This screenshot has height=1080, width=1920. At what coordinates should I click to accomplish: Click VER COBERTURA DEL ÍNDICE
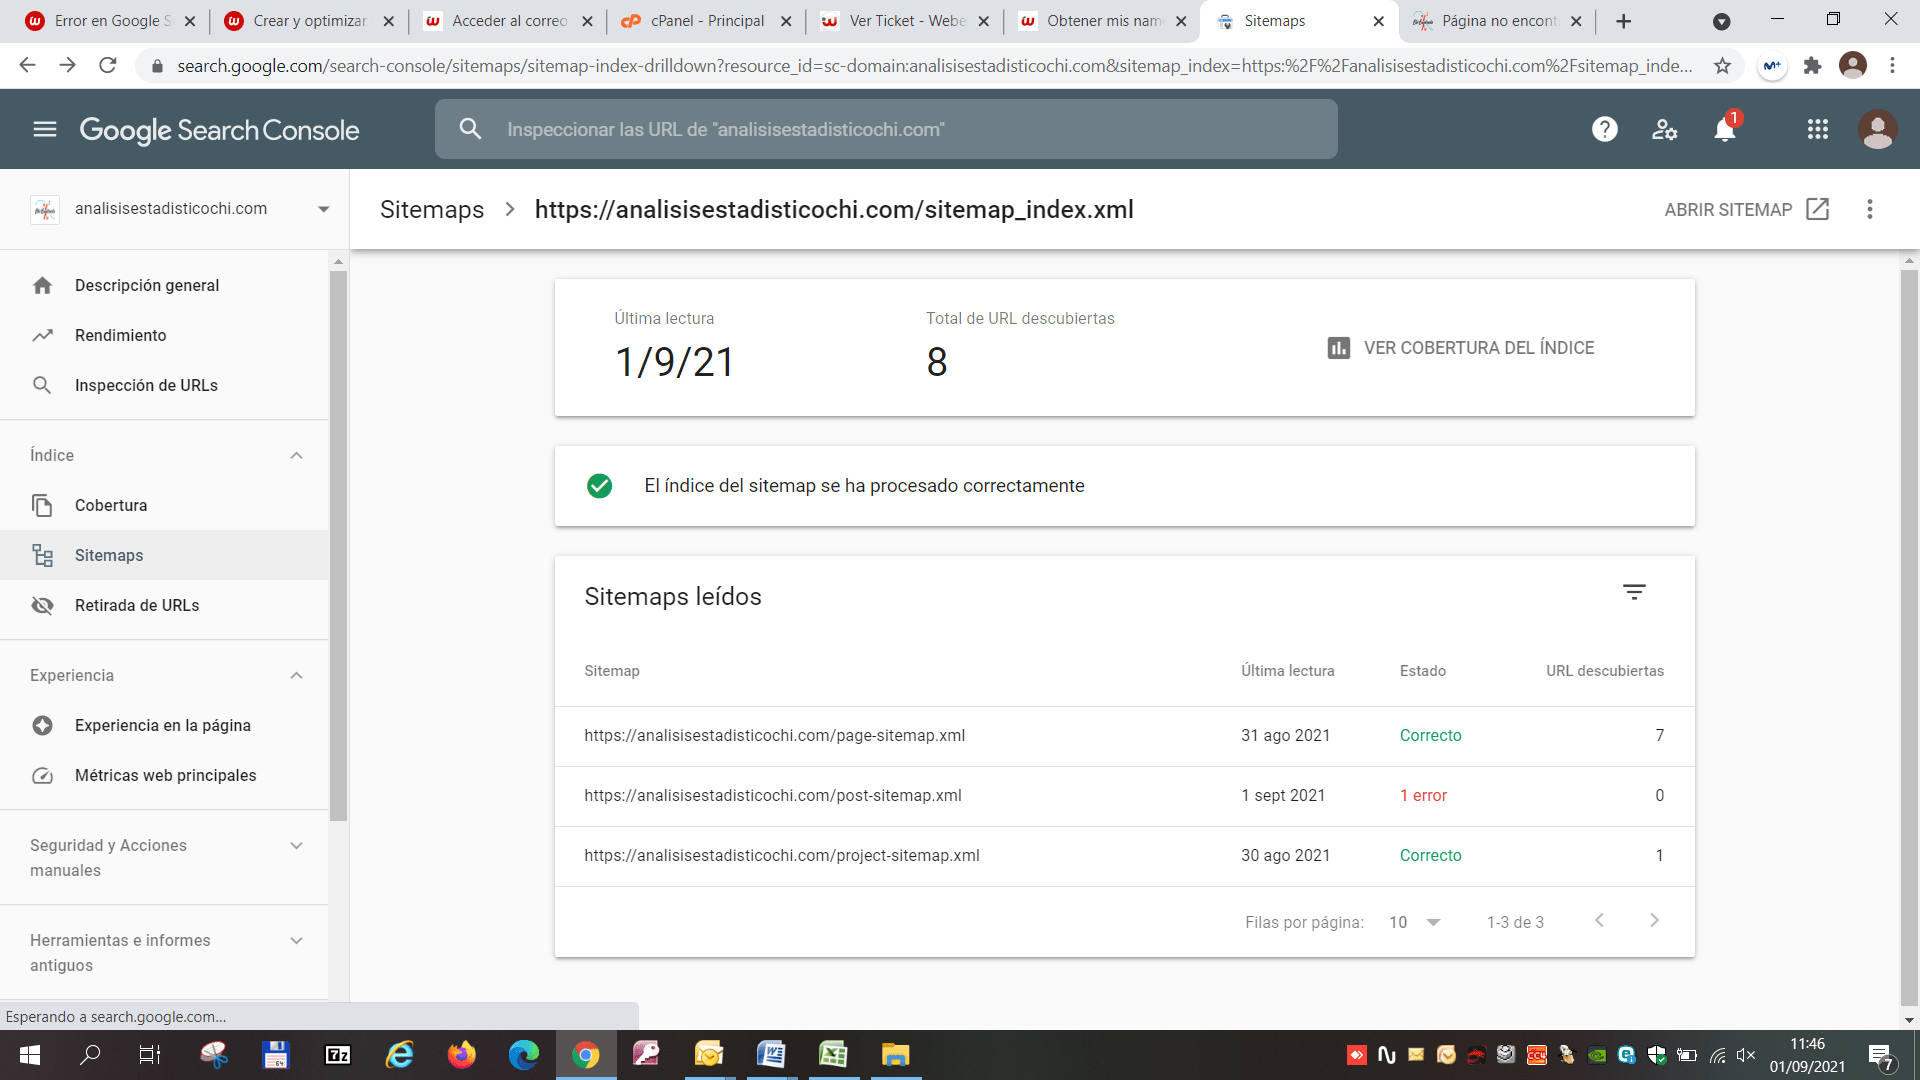1461,348
